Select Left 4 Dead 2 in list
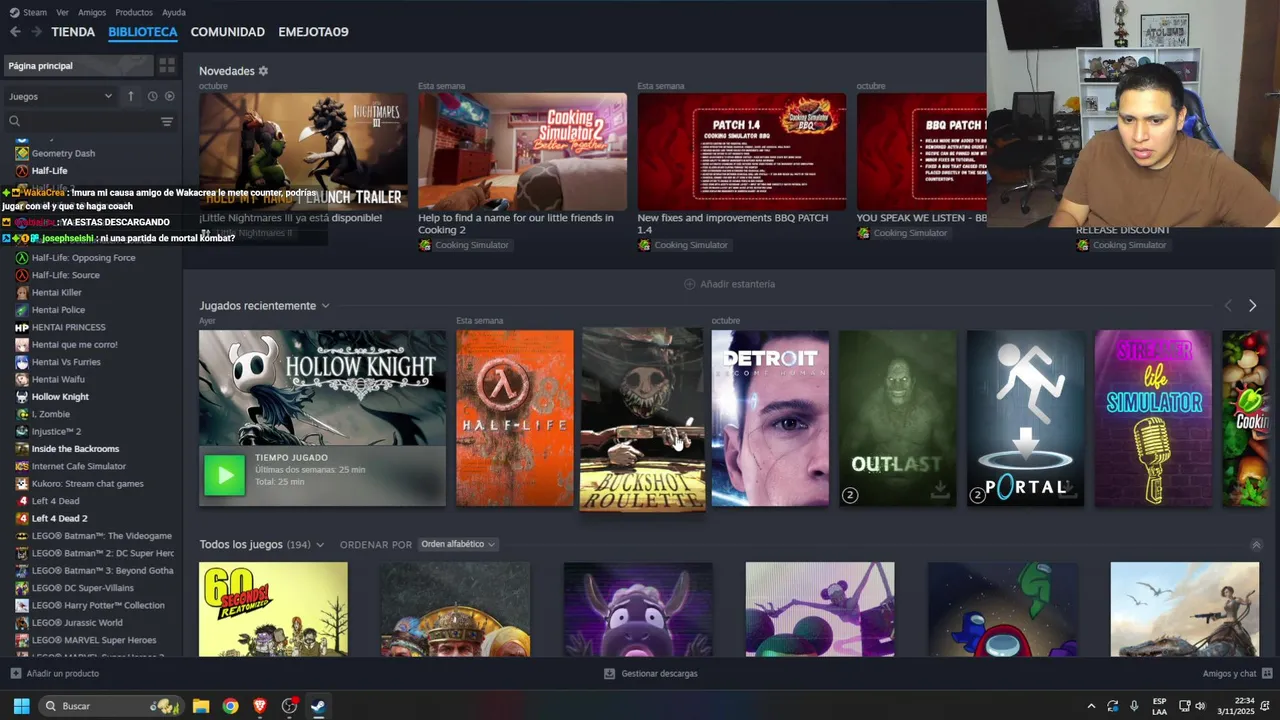 (x=59, y=518)
